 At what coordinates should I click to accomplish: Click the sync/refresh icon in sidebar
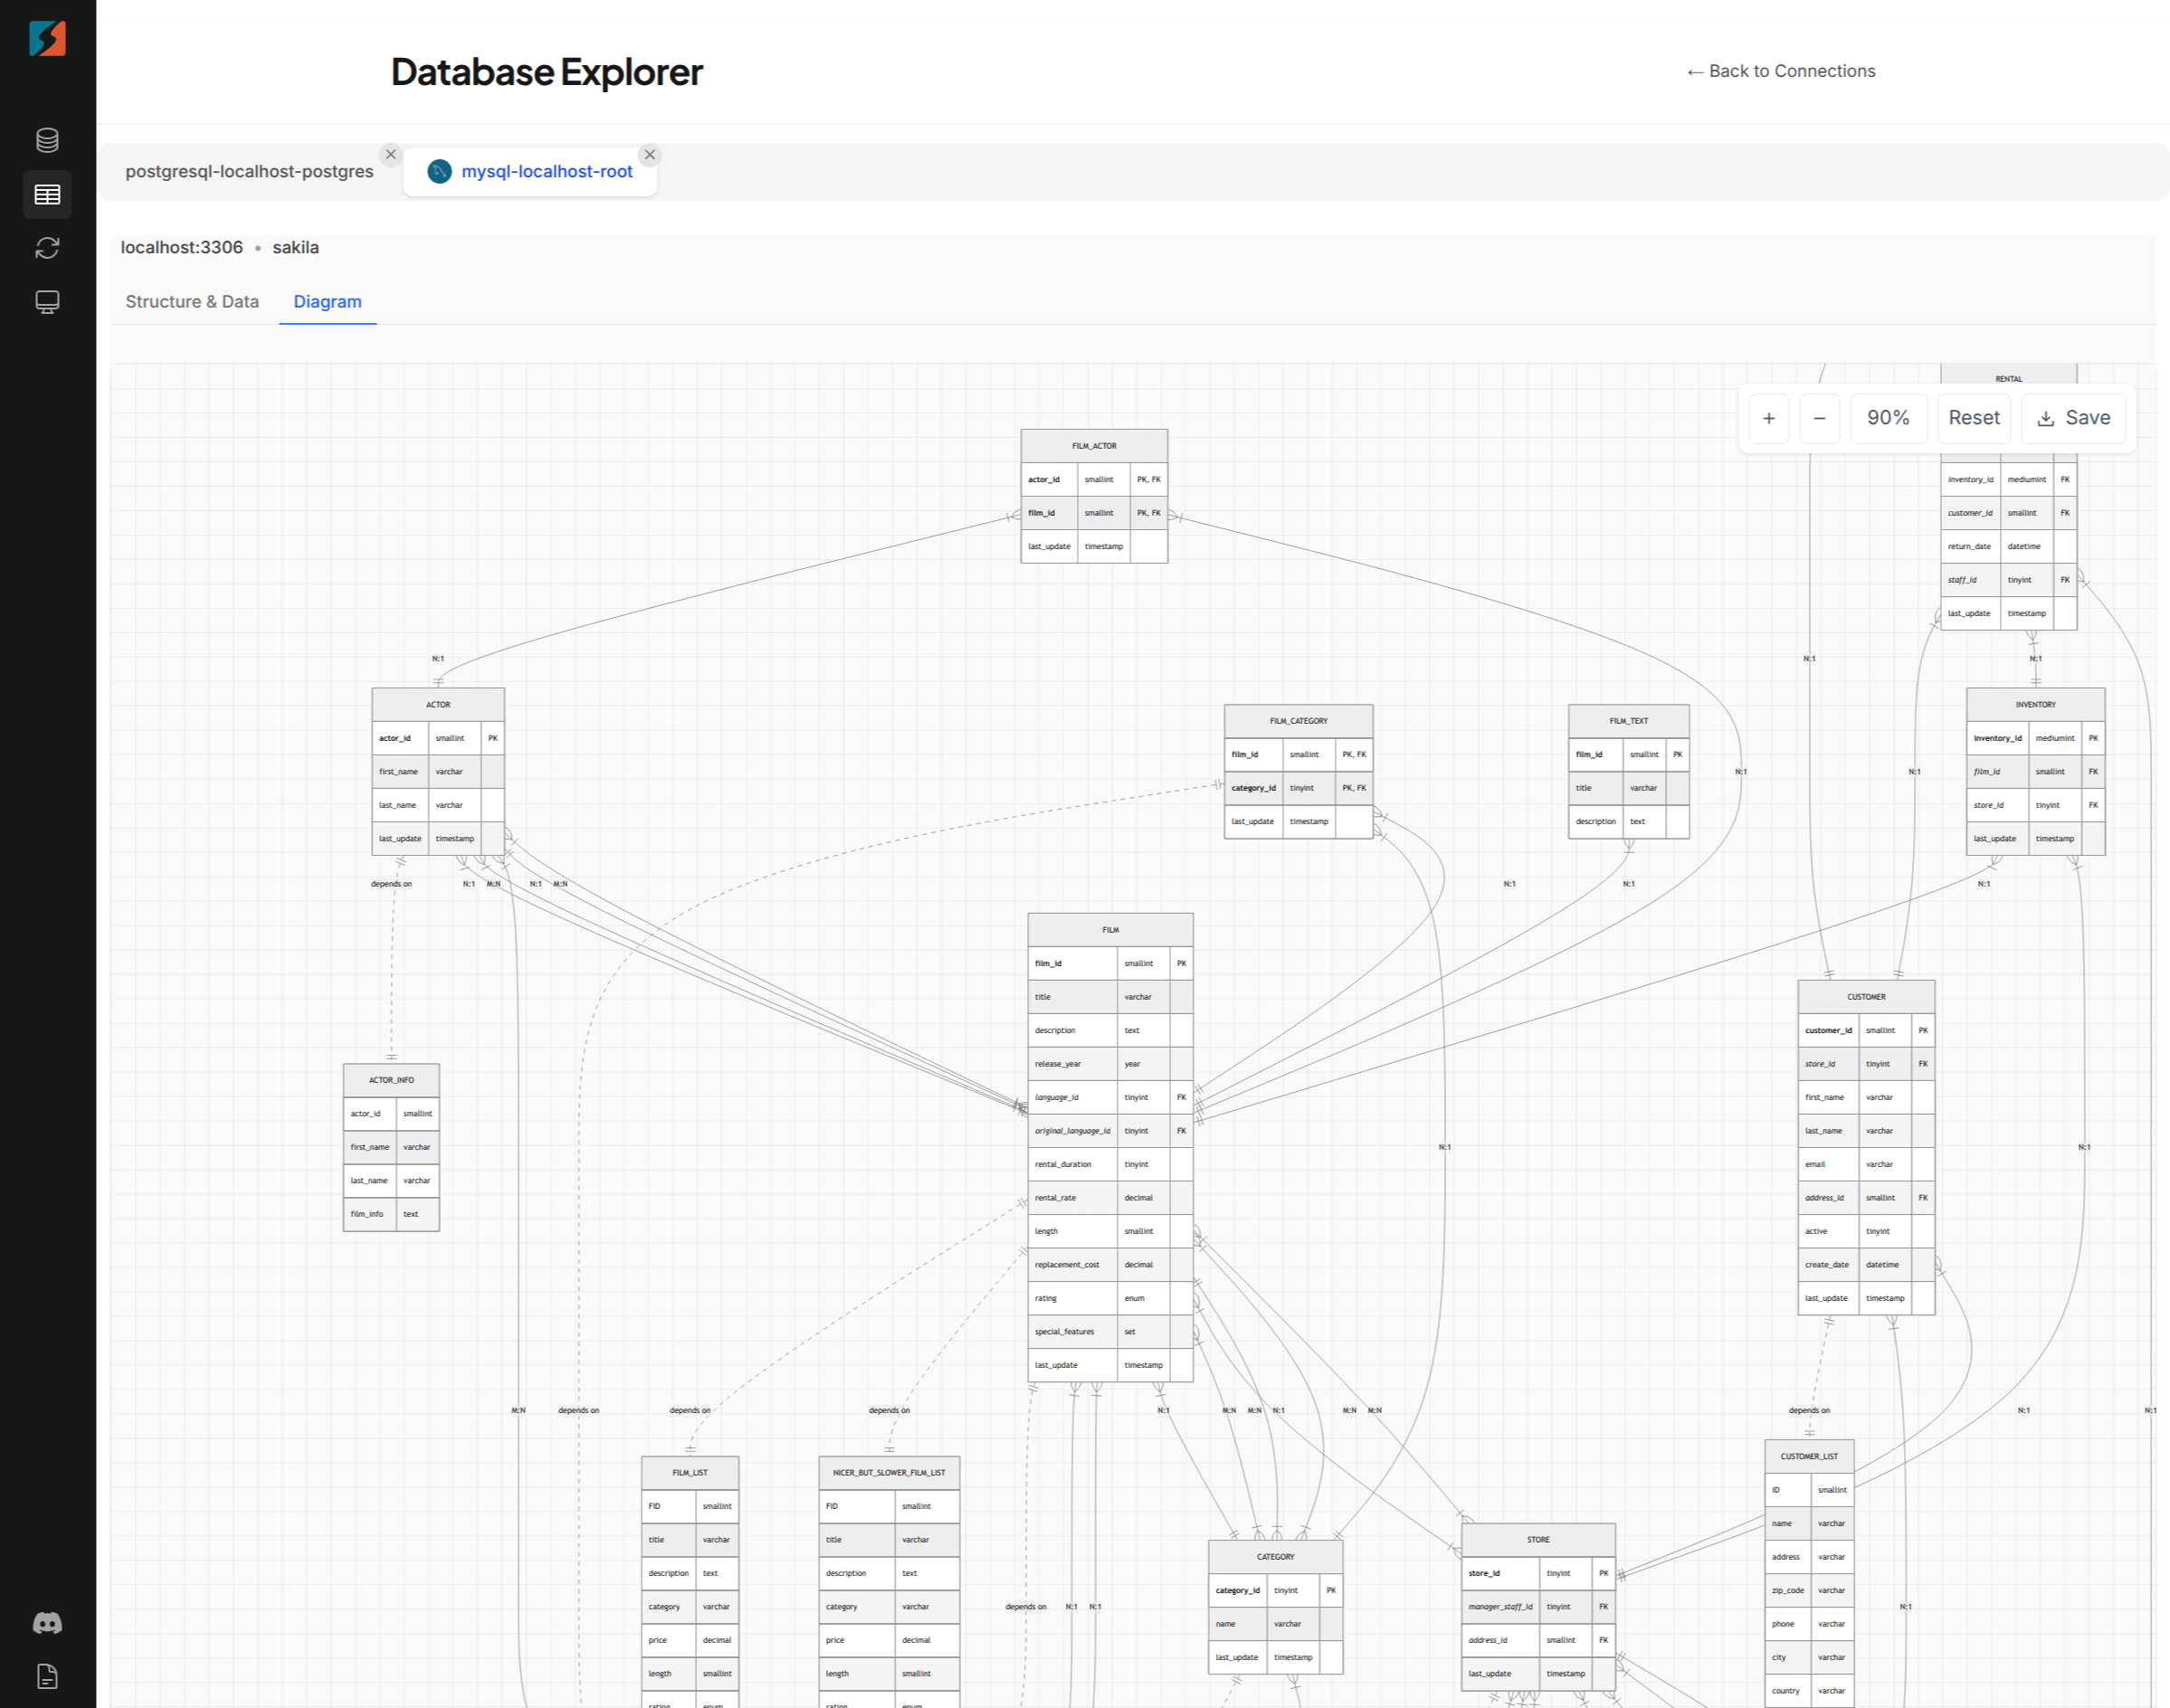point(47,248)
